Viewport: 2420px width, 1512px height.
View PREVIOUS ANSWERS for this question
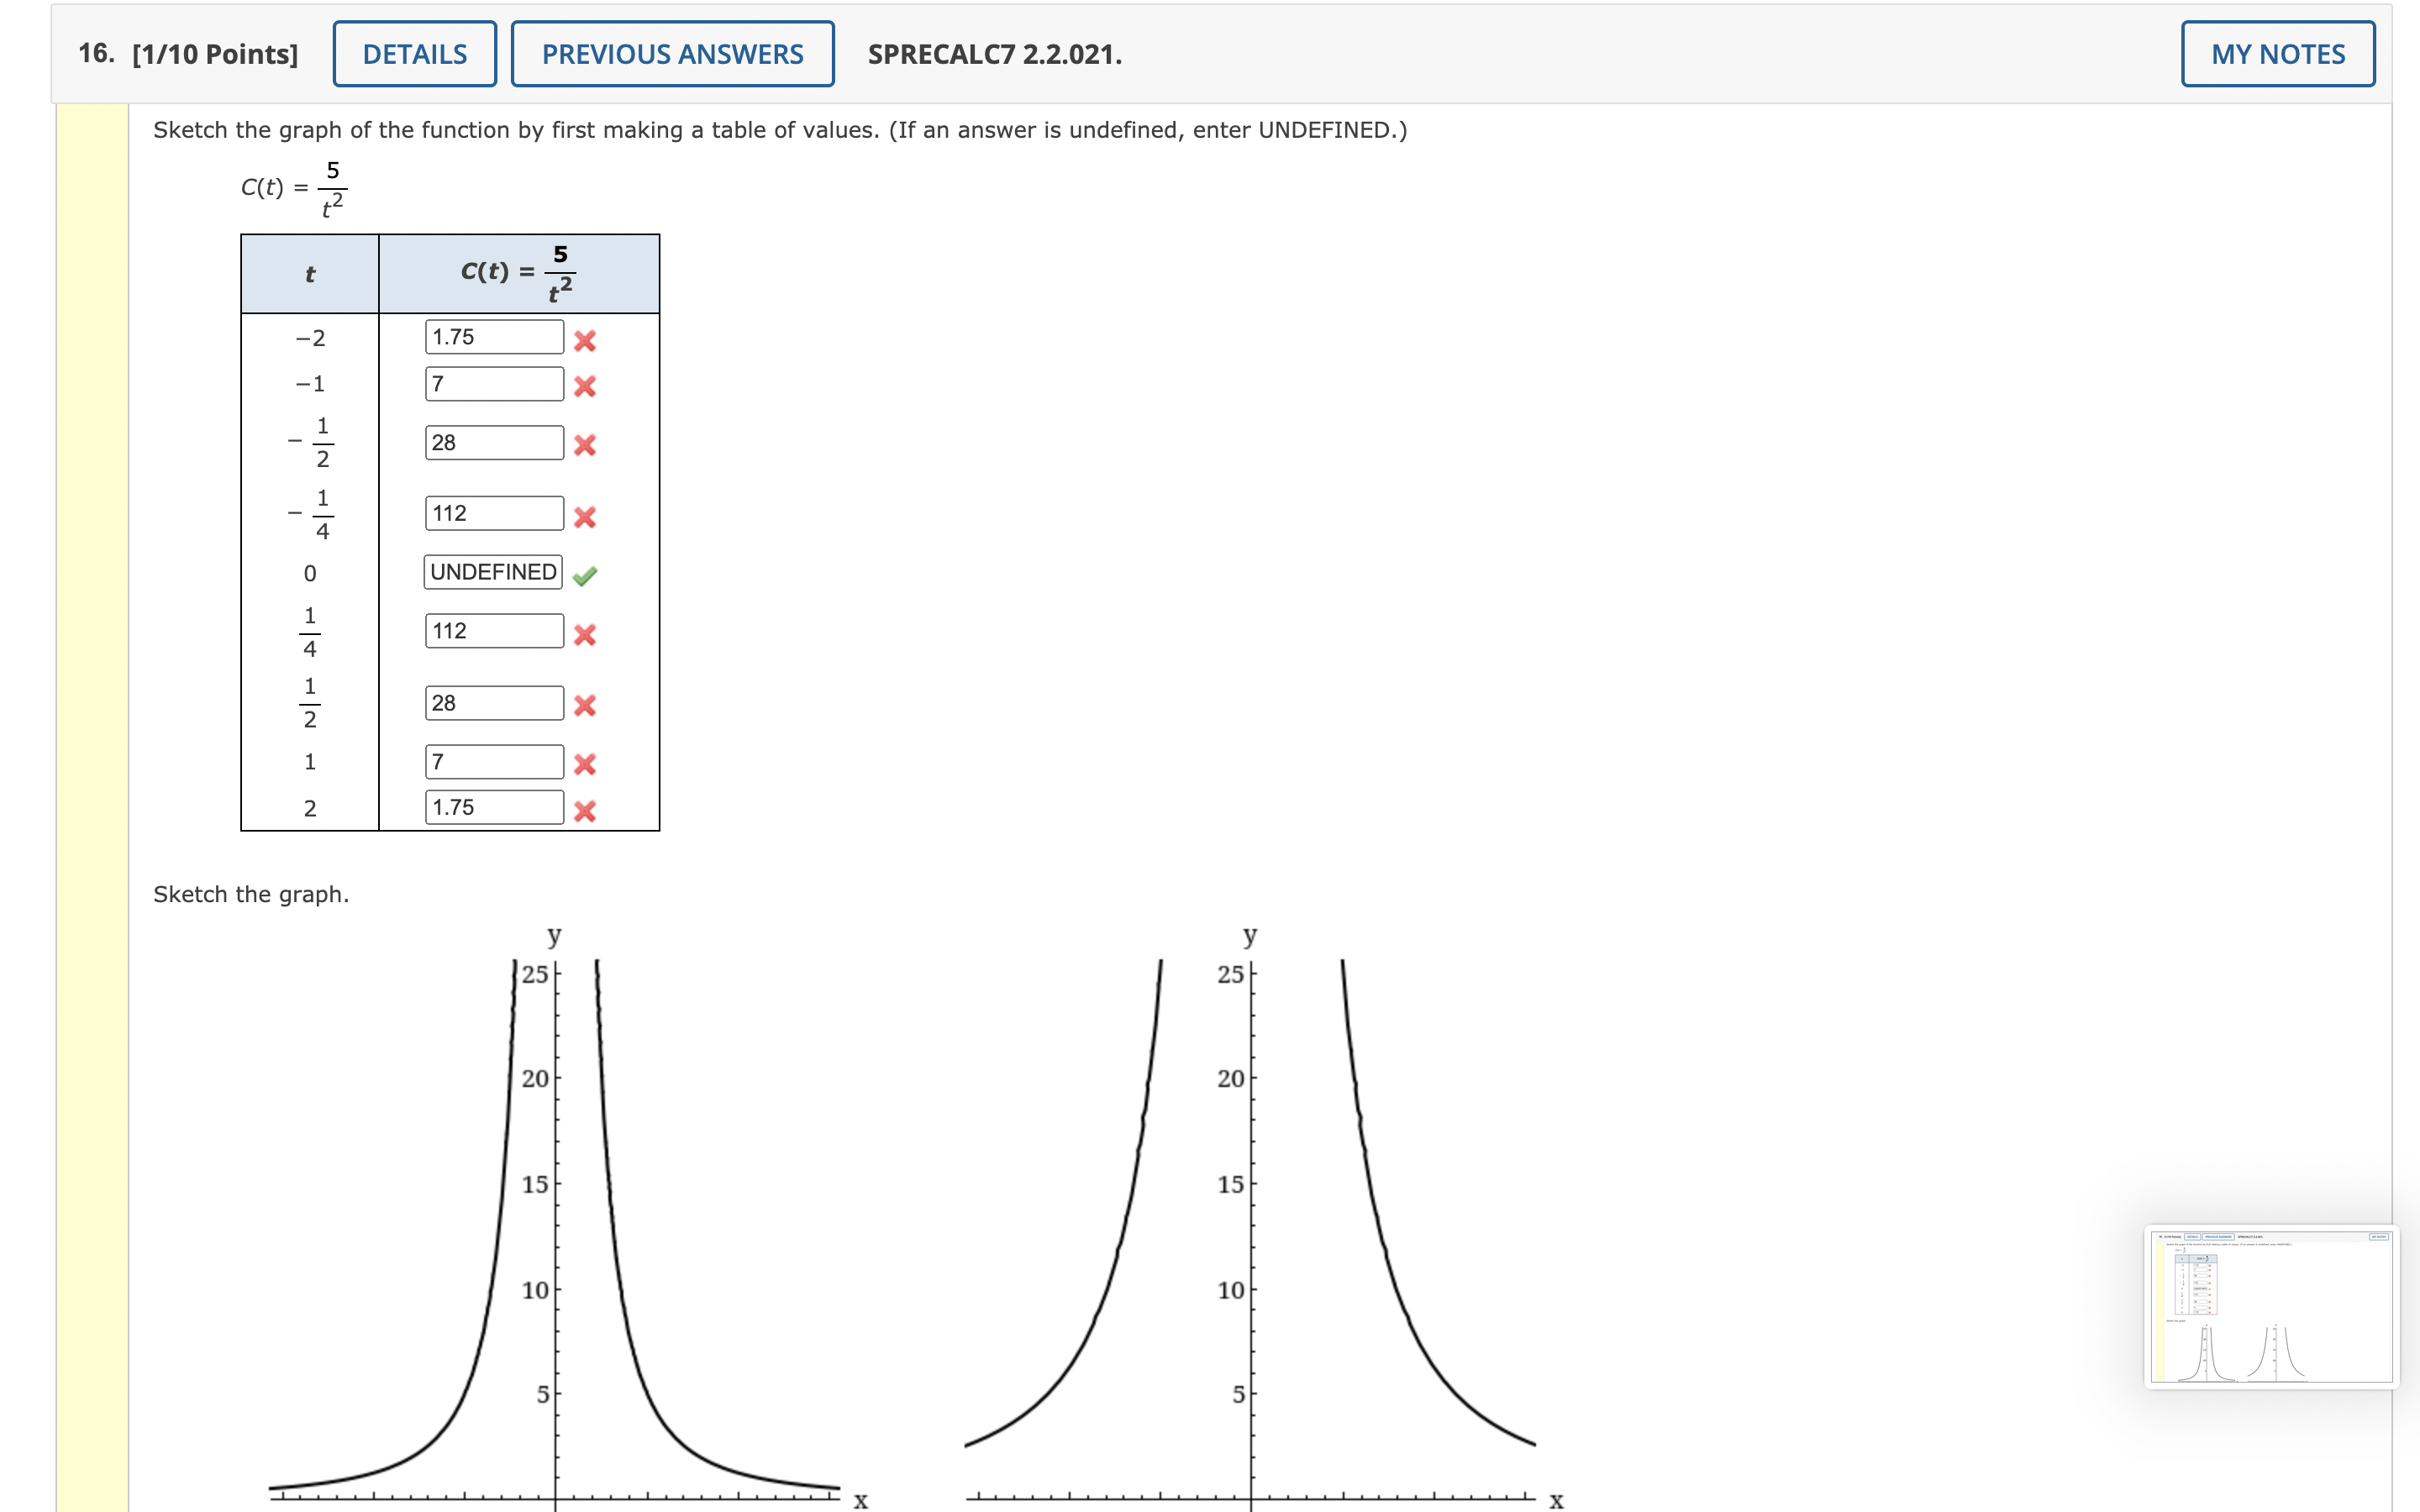pos(671,53)
